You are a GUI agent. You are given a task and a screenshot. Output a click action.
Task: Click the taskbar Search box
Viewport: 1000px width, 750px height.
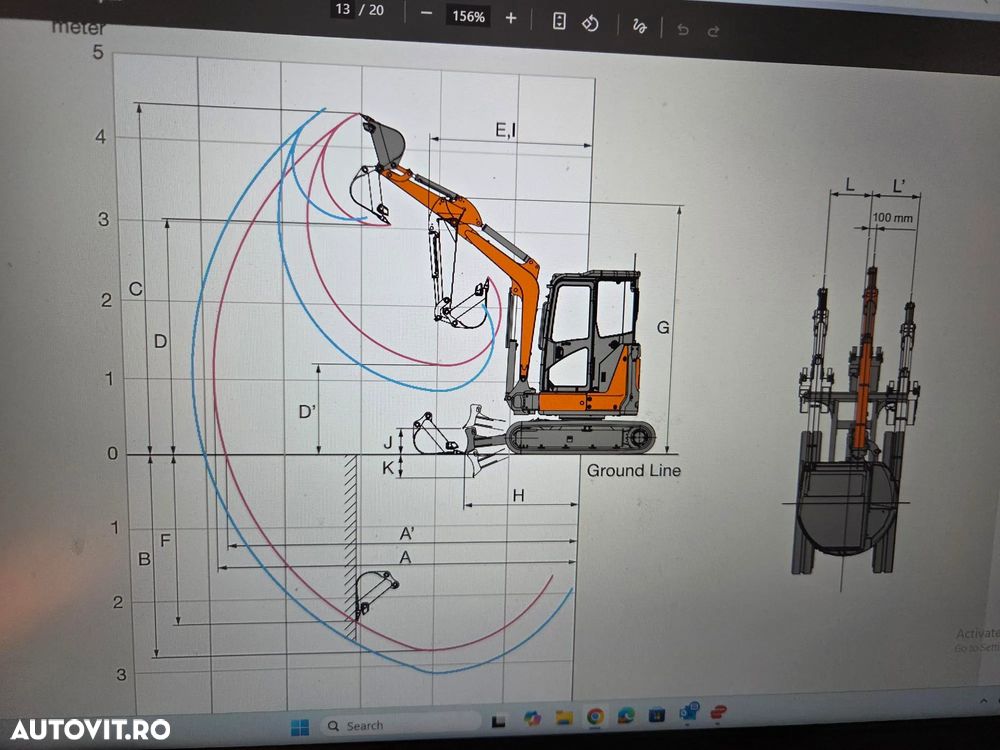click(x=402, y=725)
